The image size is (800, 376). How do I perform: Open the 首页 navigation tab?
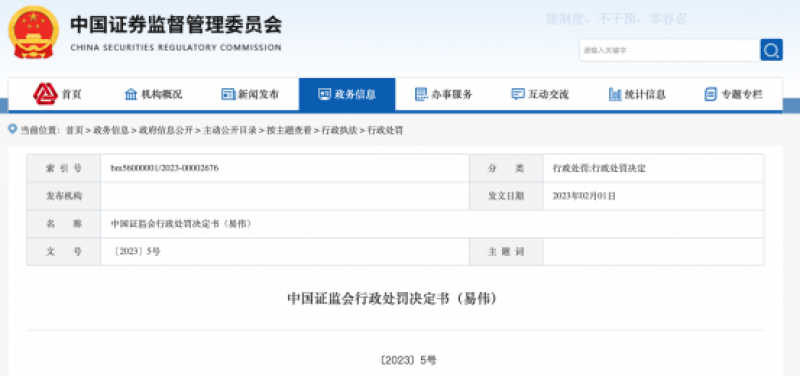coord(57,94)
